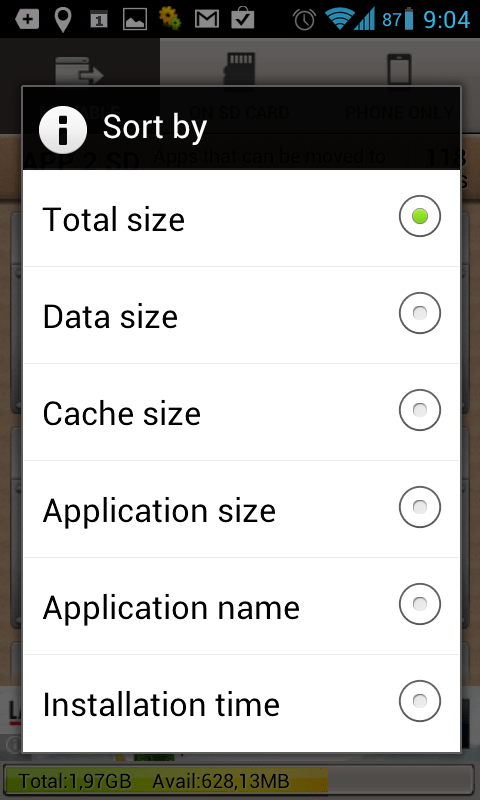Open the location pin status icon
The width and height of the screenshot is (480, 800).
(x=63, y=20)
